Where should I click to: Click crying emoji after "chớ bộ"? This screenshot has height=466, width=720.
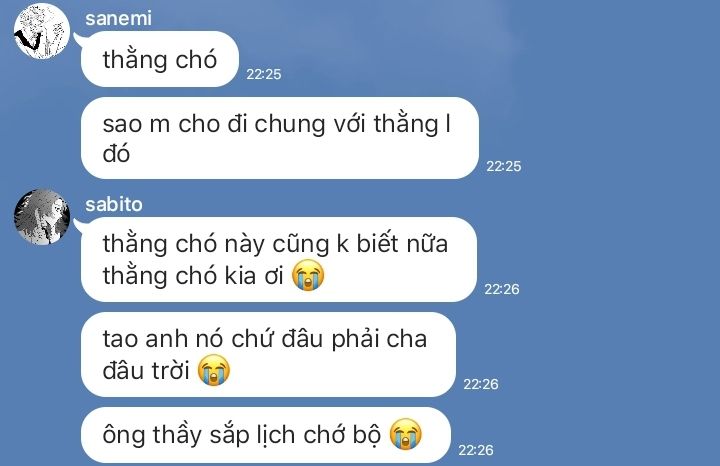(406, 434)
